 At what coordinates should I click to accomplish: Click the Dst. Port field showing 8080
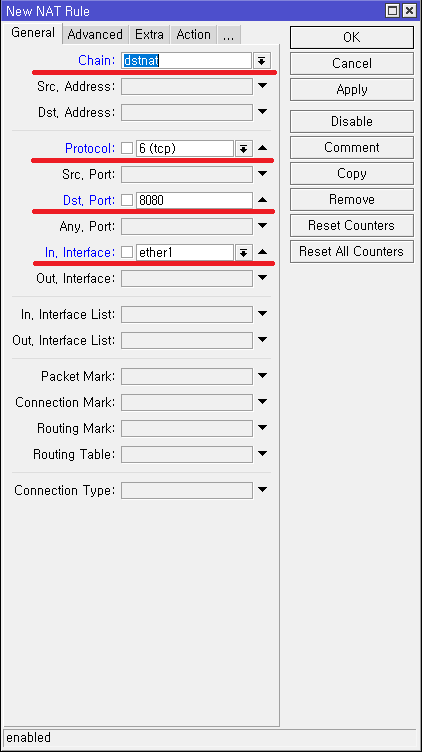(194, 200)
